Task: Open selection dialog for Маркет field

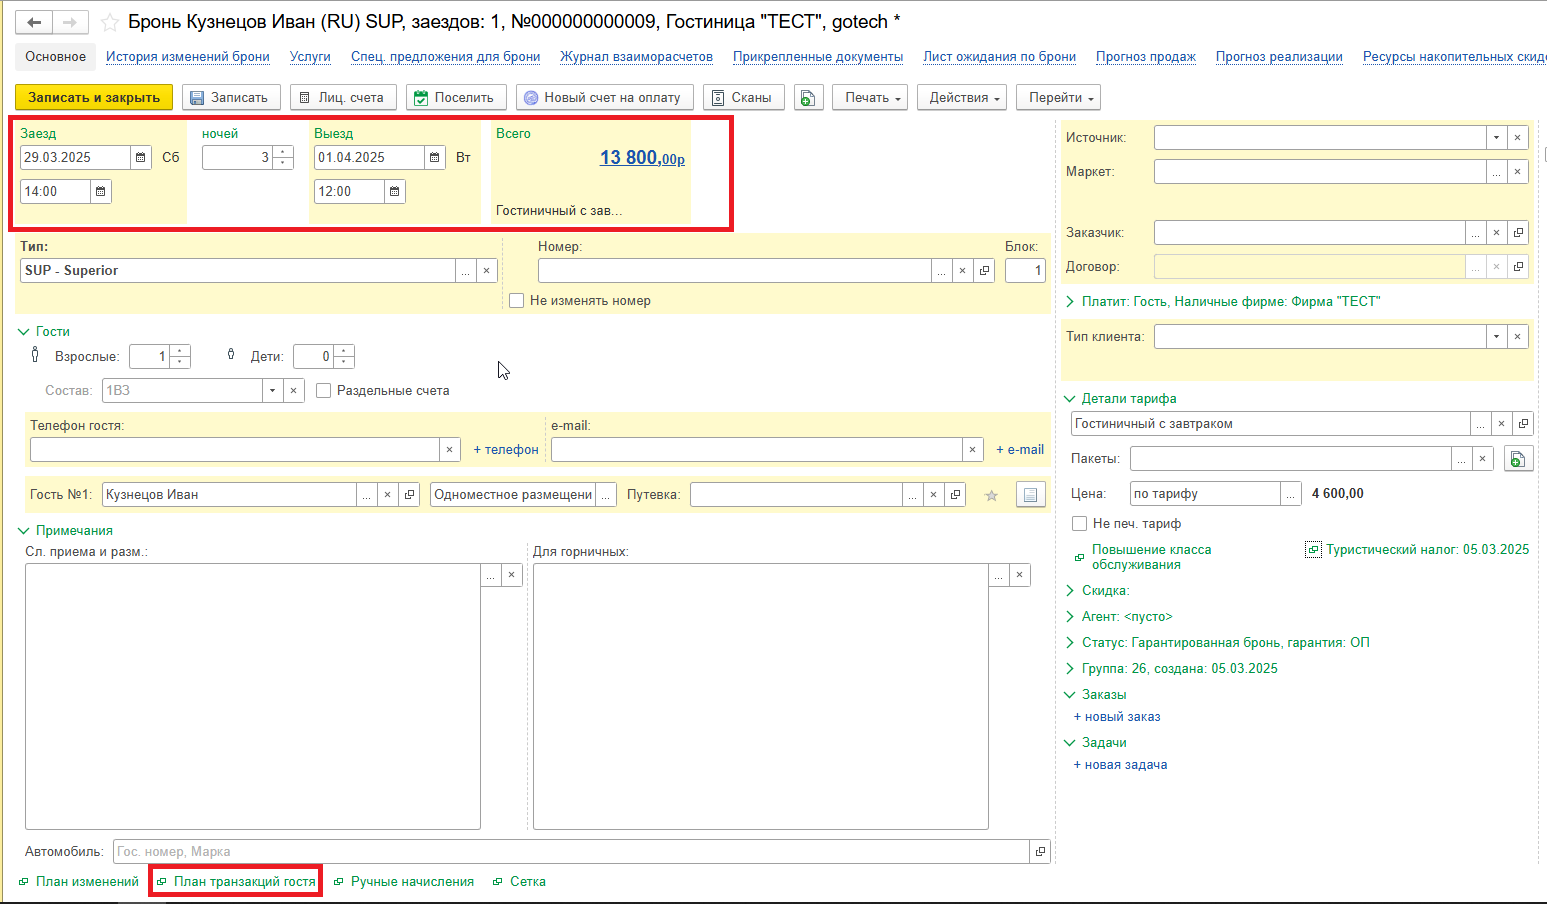Action: [1496, 171]
